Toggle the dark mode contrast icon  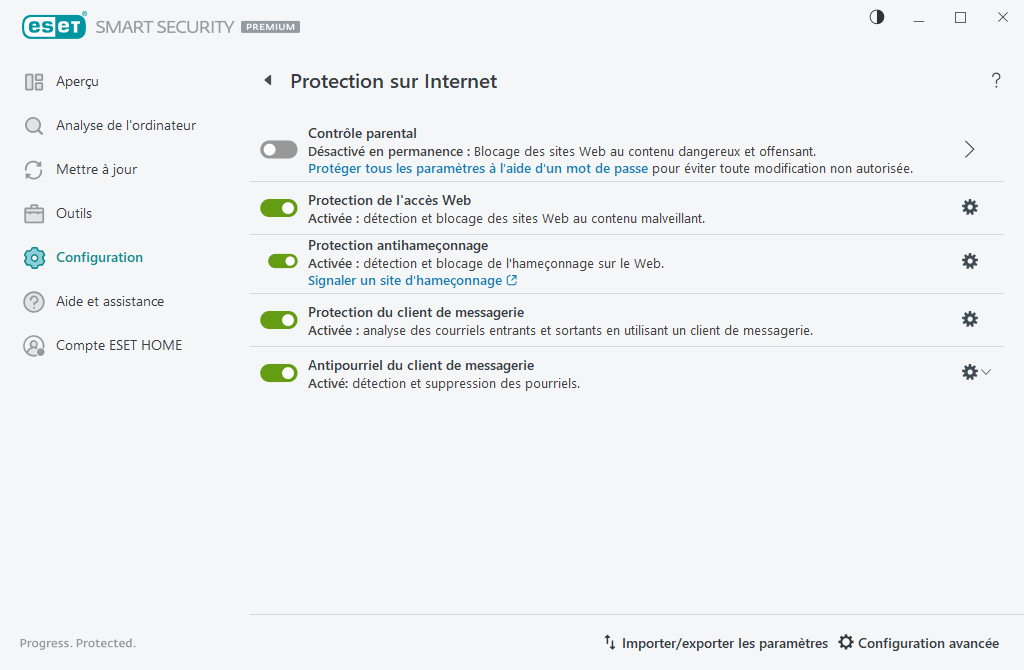[876, 17]
